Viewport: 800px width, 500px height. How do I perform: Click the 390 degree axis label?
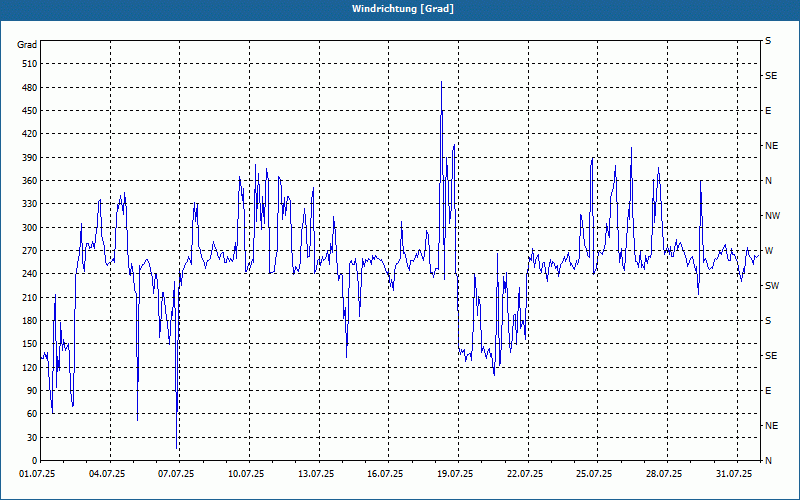click(x=30, y=158)
